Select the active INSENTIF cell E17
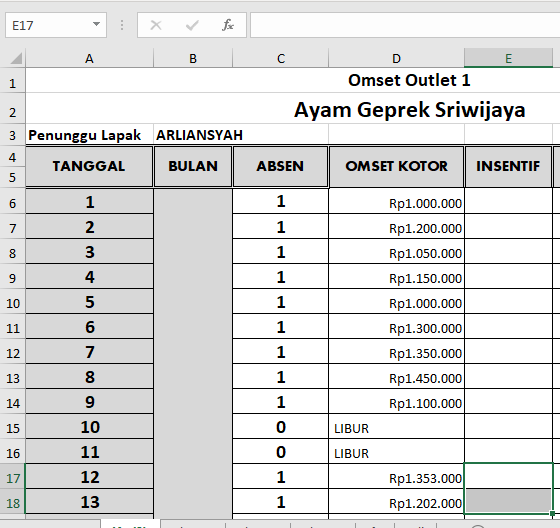 [508, 476]
